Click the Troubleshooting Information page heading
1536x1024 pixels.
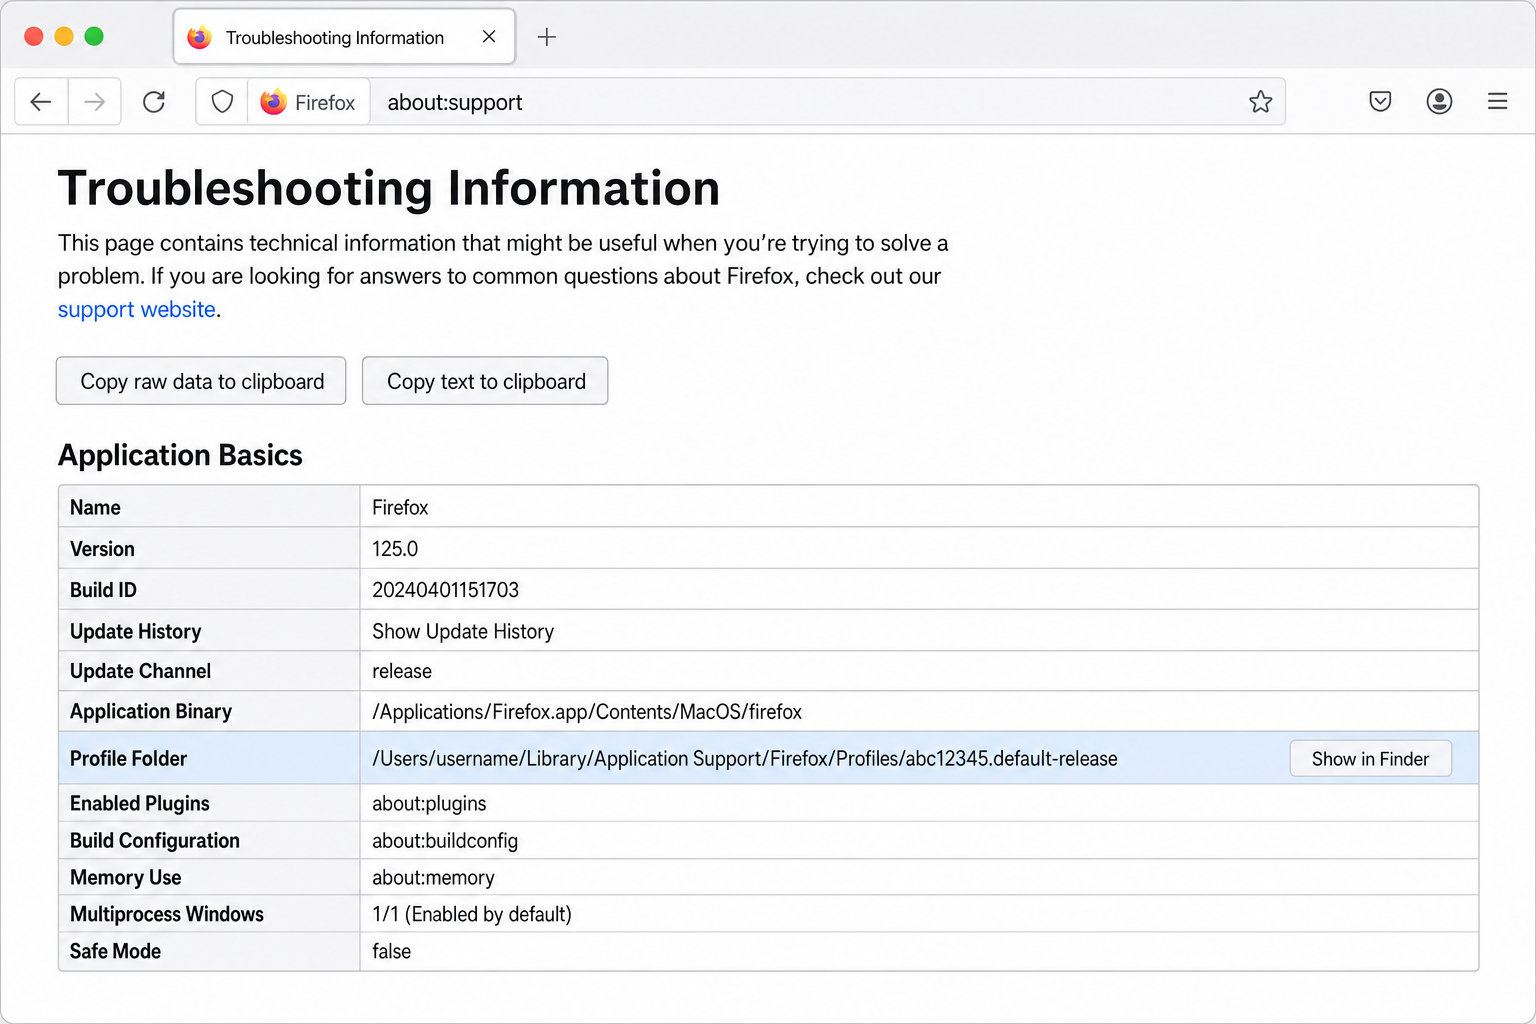(x=389, y=189)
